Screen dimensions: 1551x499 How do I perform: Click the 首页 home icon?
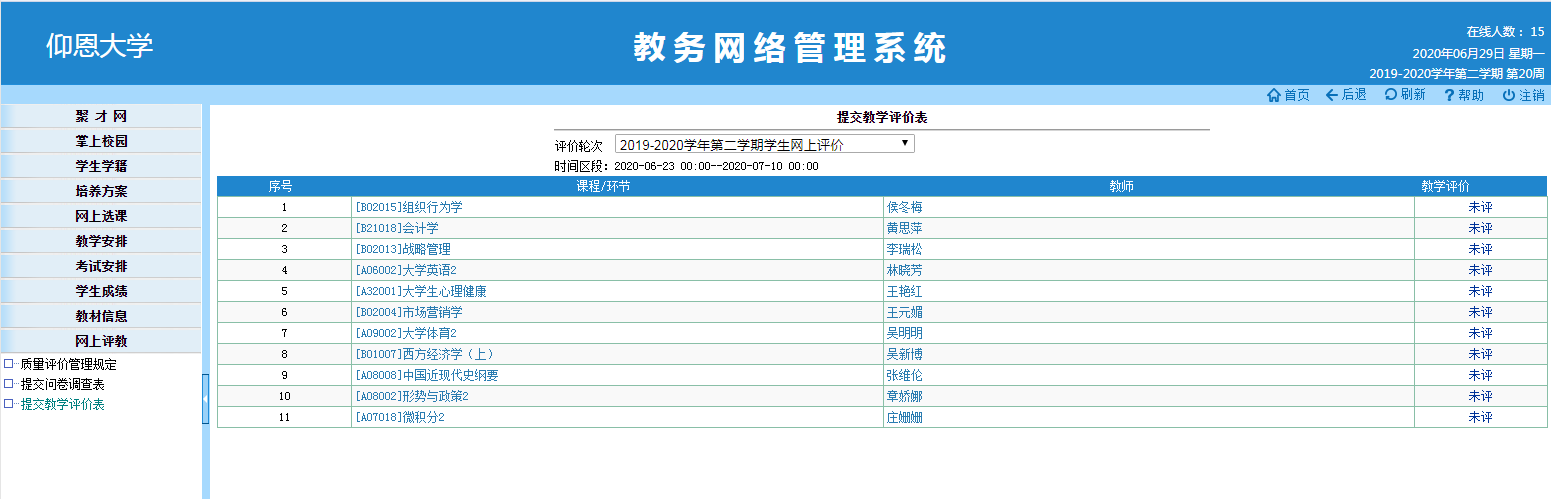(1274, 95)
